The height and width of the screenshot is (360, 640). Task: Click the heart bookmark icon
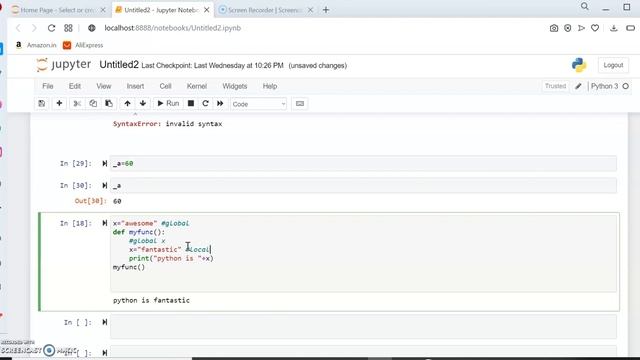tap(595, 28)
